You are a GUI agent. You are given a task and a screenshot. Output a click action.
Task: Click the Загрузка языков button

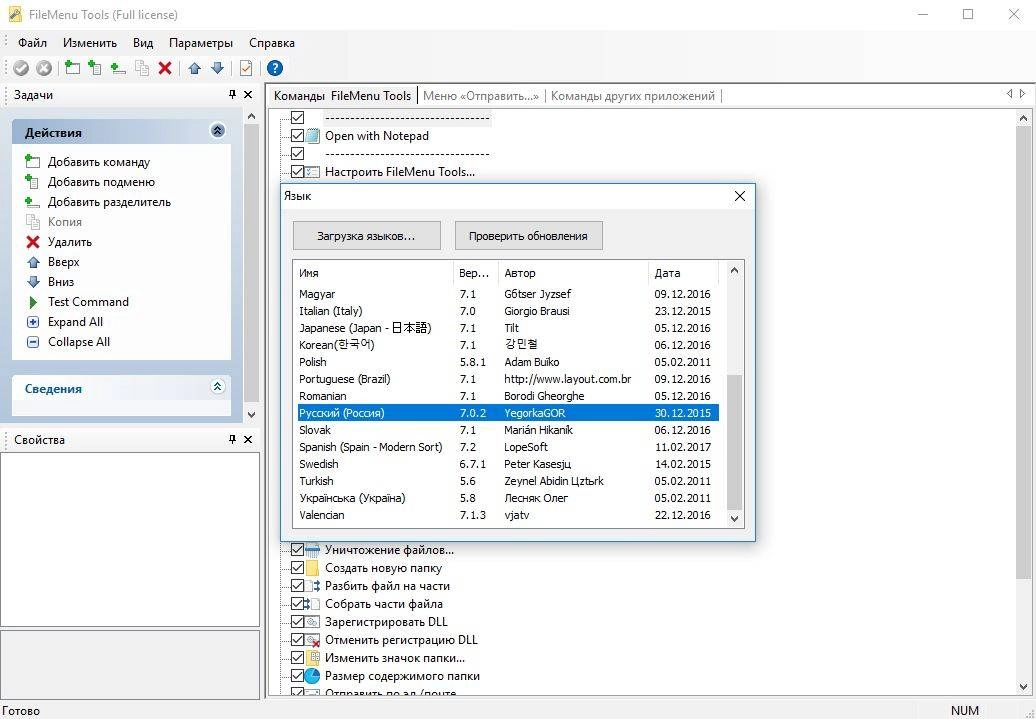(x=367, y=236)
